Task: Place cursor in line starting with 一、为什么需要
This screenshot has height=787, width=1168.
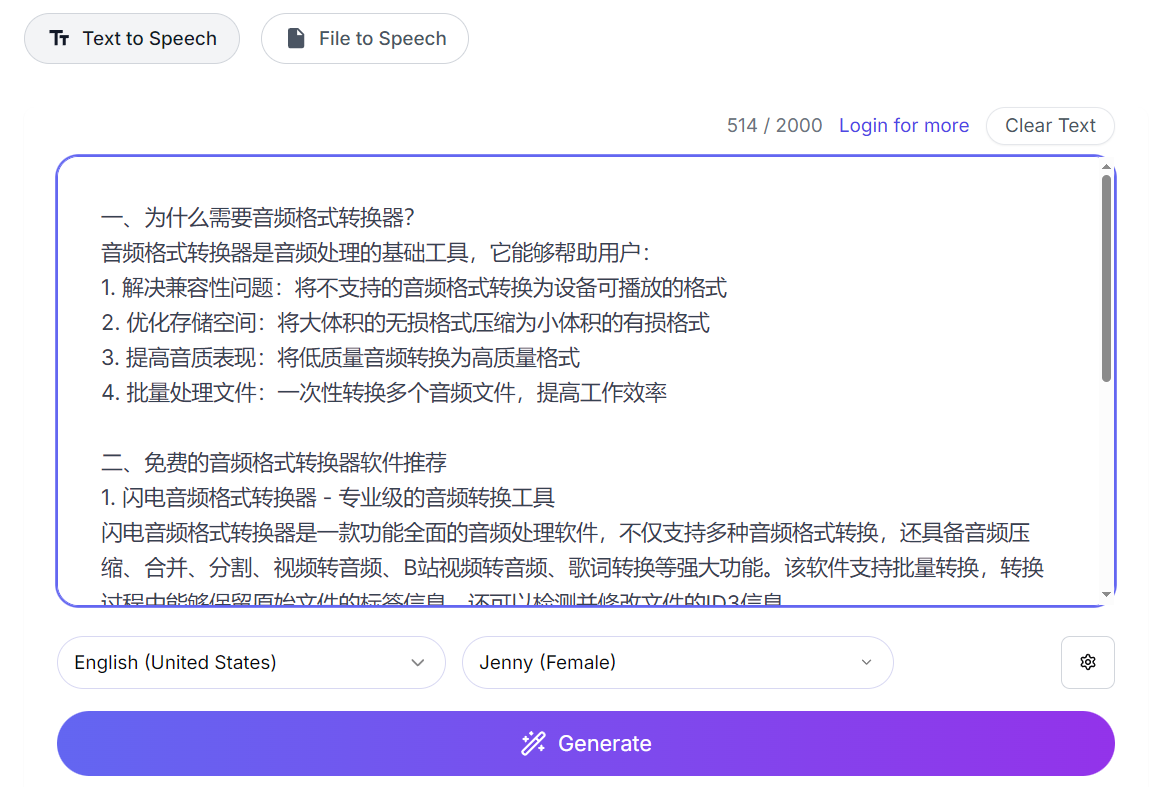Action: coord(258,218)
